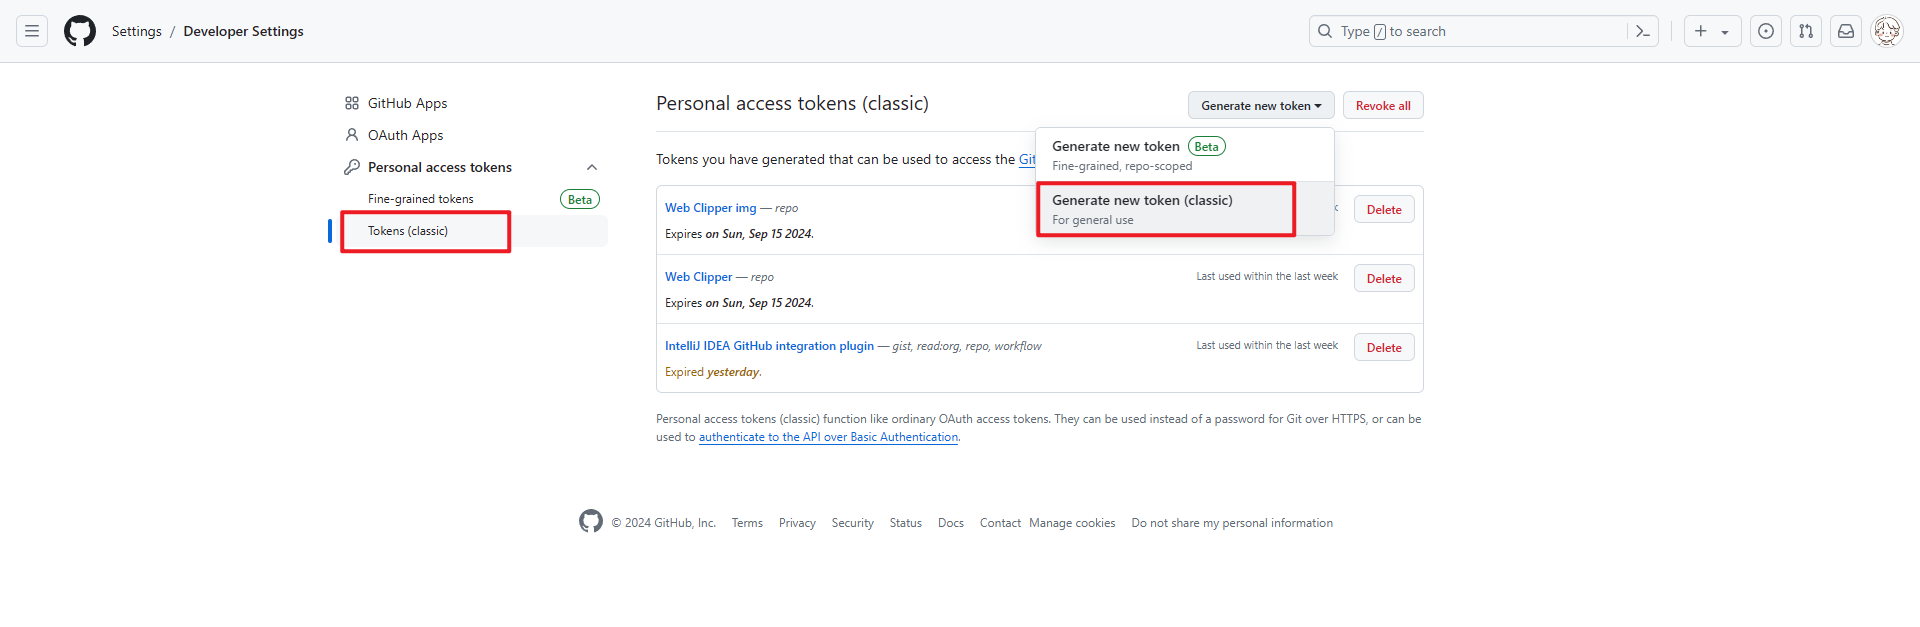Open the Issues icon in header
This screenshot has height=627, width=1920.
tap(1766, 31)
